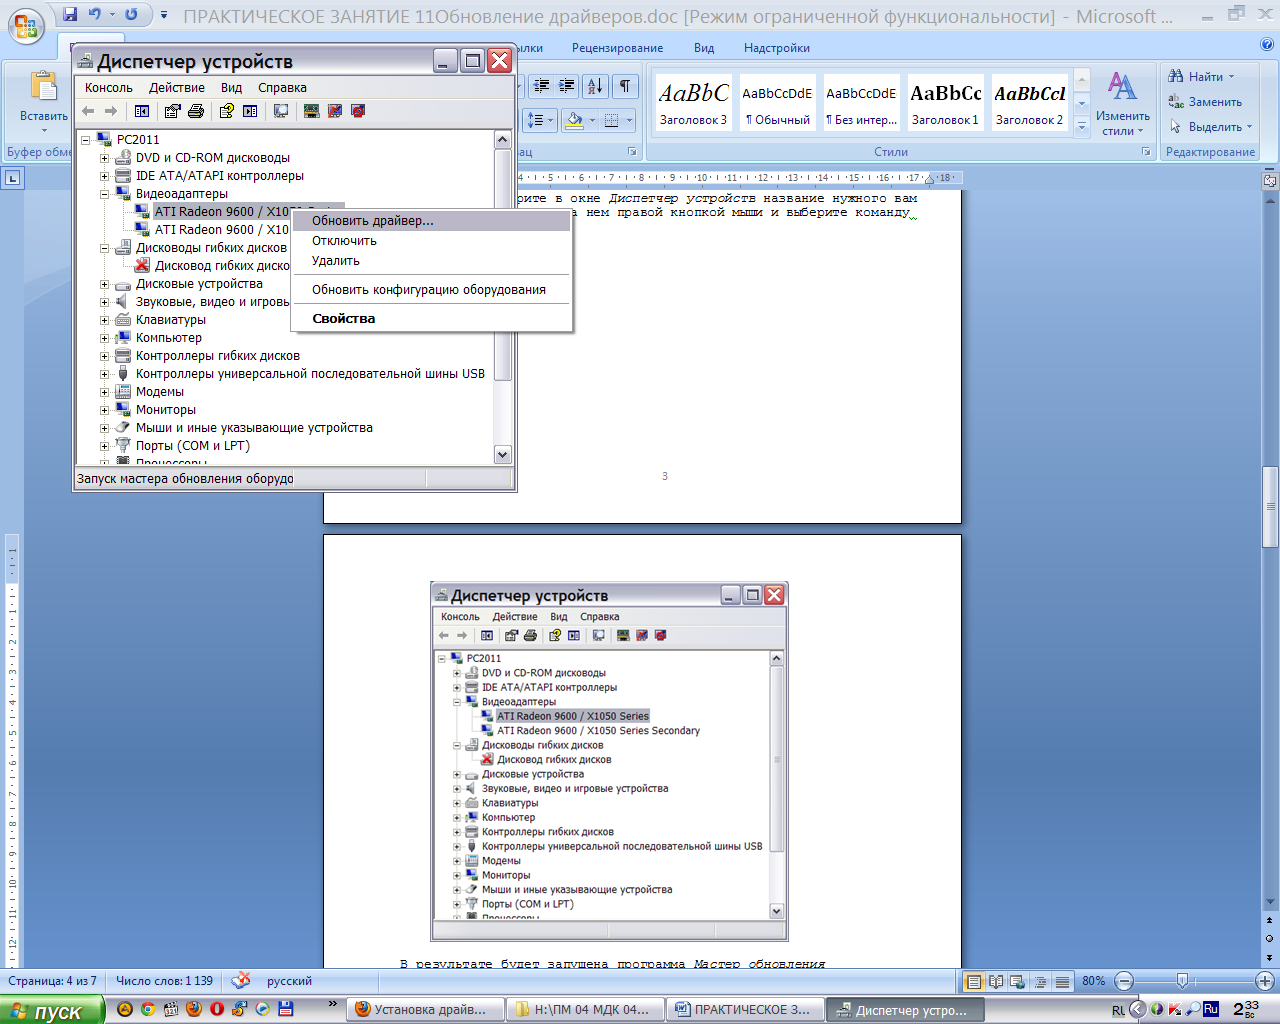Choose Обновить драйвер... from context menu
Image resolution: width=1280 pixels, height=1024 pixels.
click(x=431, y=221)
